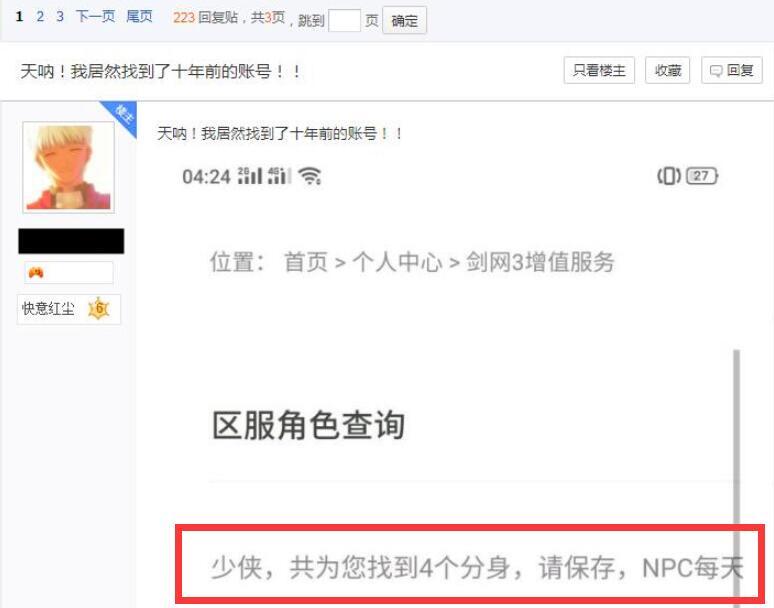Click scrollbar inside the embedded phone screenshot
Image resolution: width=774 pixels, height=608 pixels.
(x=736, y=474)
